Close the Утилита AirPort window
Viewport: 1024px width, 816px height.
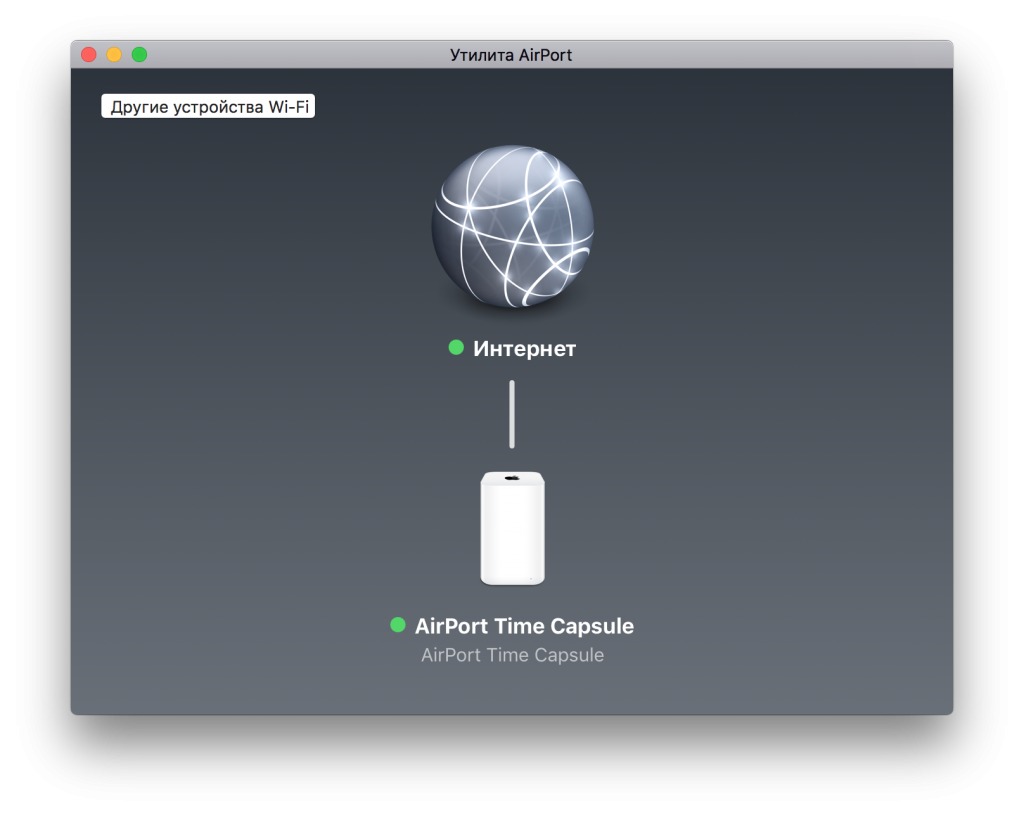click(89, 55)
